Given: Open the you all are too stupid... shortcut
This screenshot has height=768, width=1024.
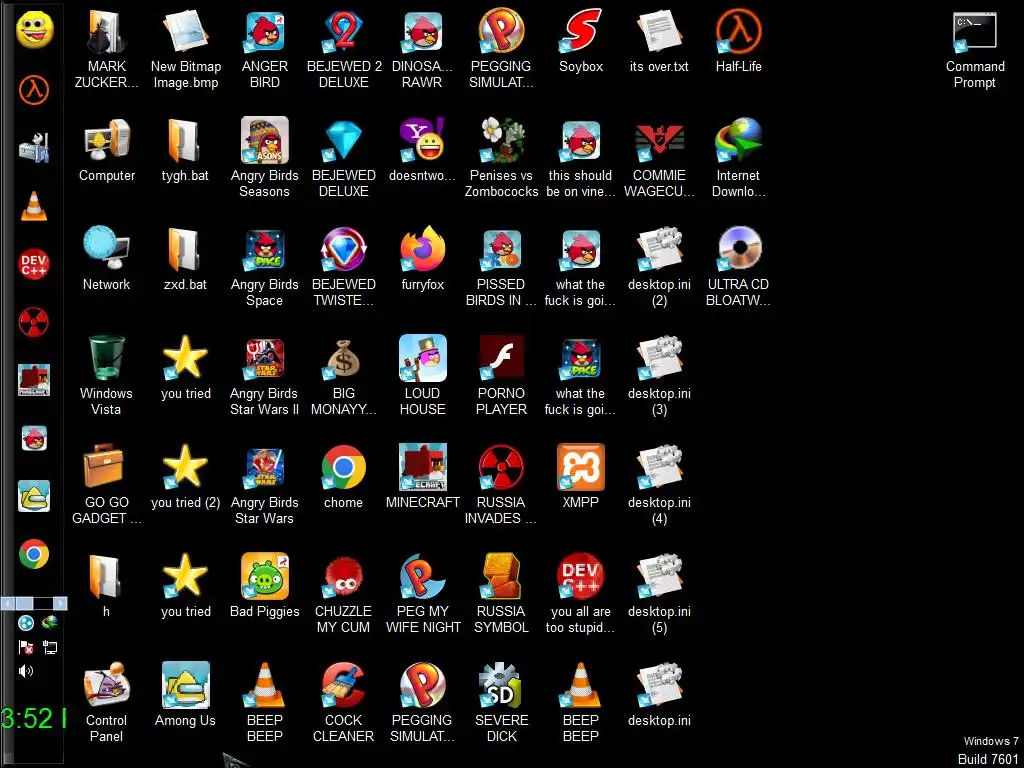Looking at the screenshot, I should [x=581, y=594].
